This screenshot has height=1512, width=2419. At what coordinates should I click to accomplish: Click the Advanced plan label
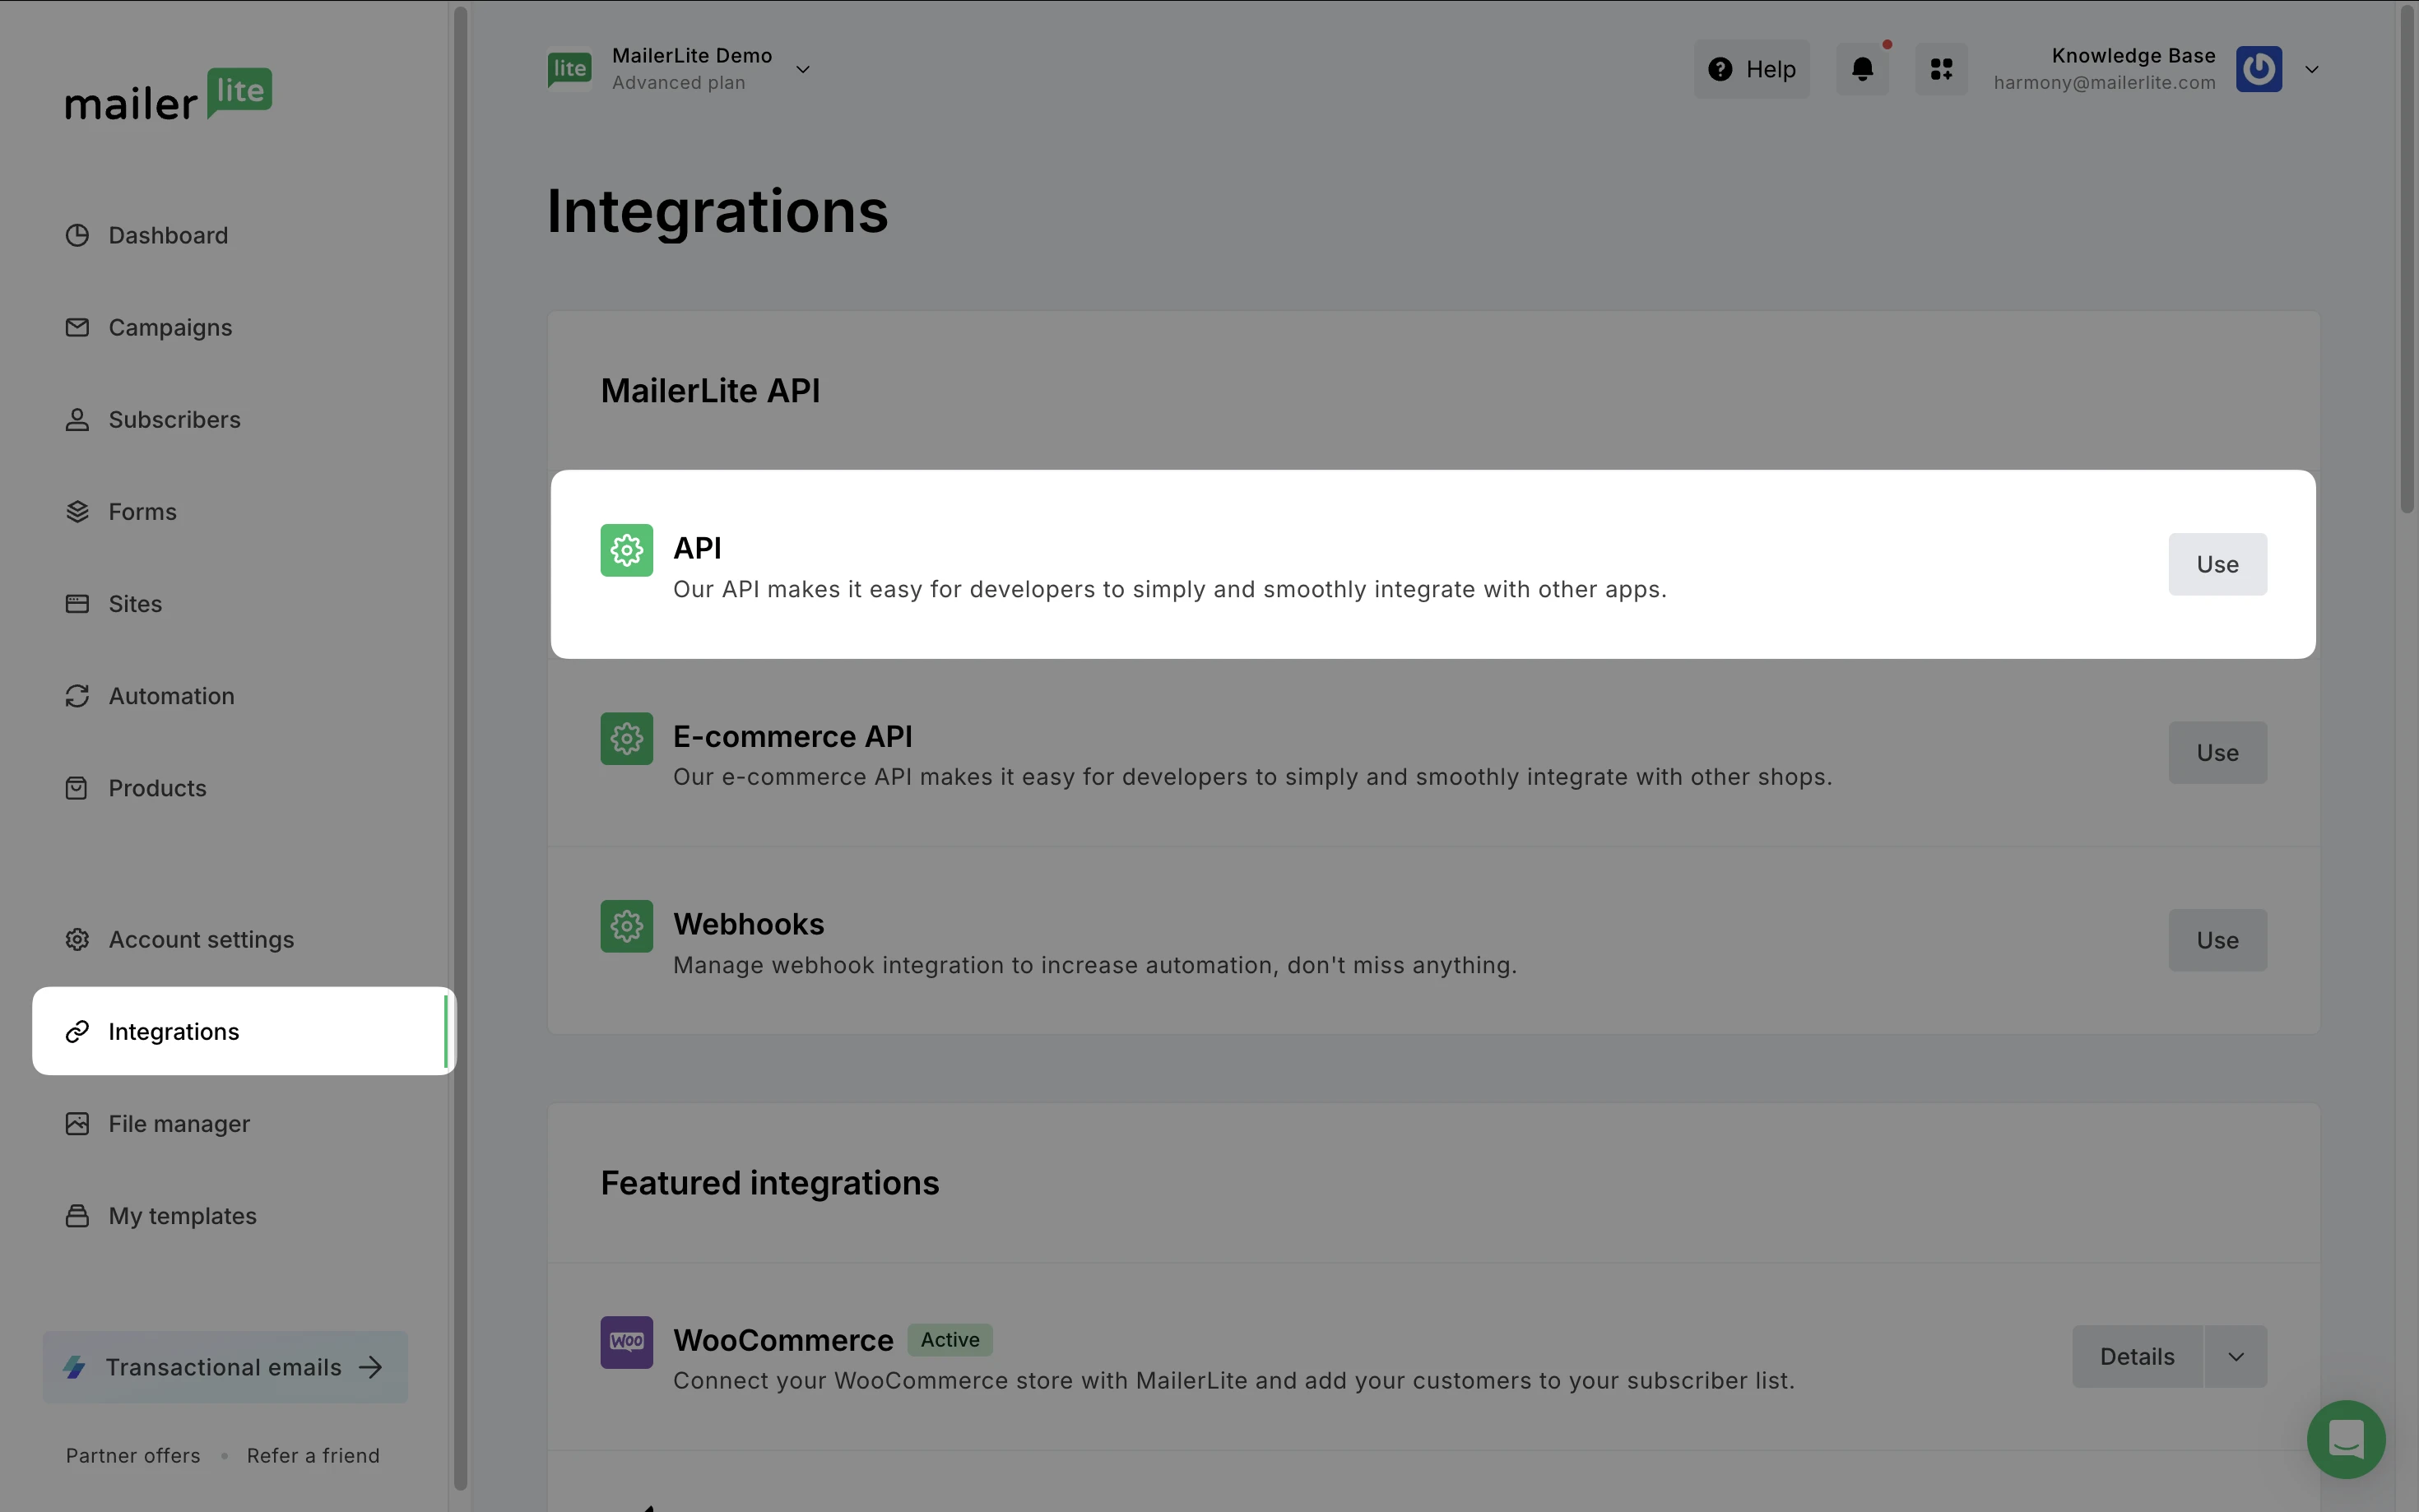point(679,83)
